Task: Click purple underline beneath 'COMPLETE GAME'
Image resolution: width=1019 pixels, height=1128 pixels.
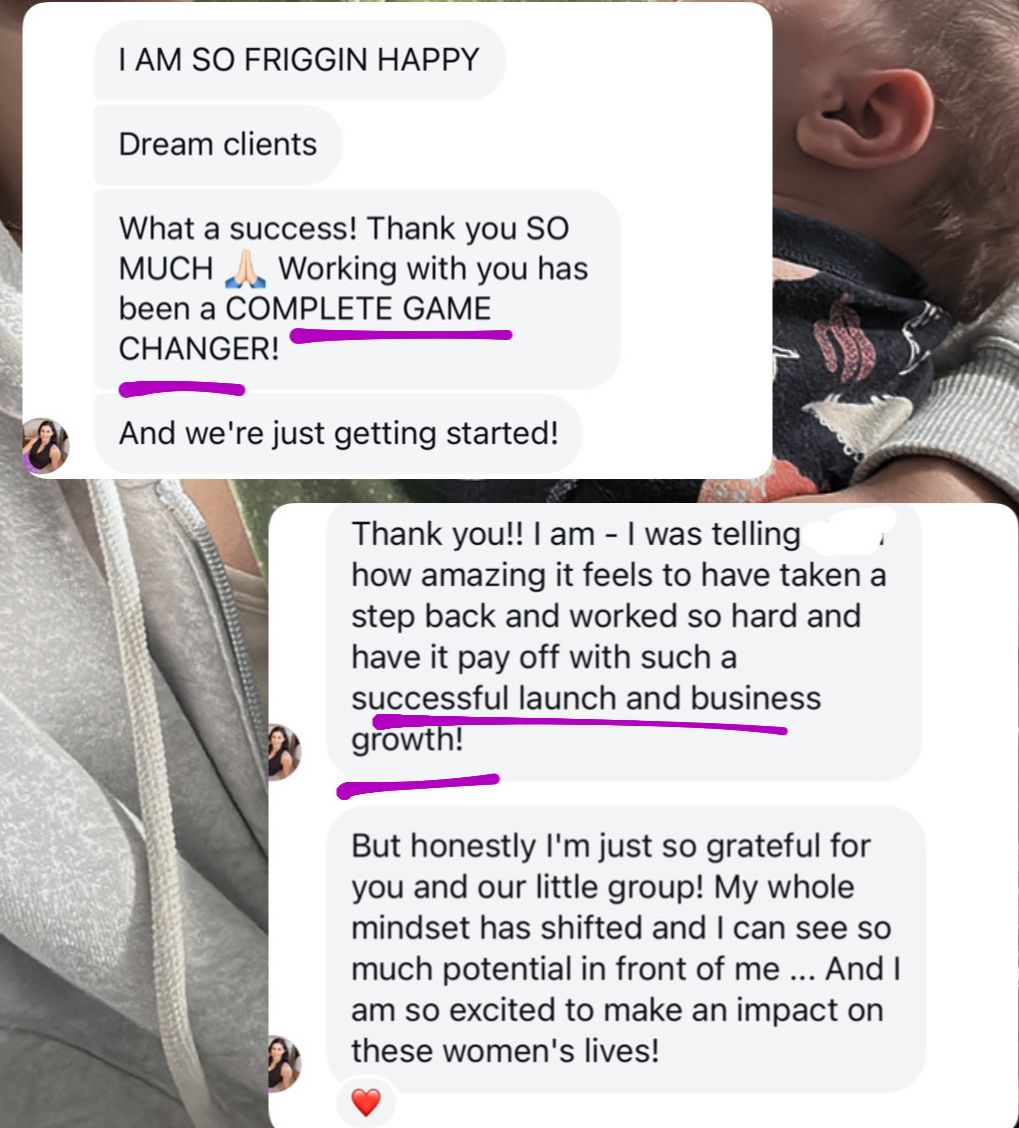Action: pos(401,335)
